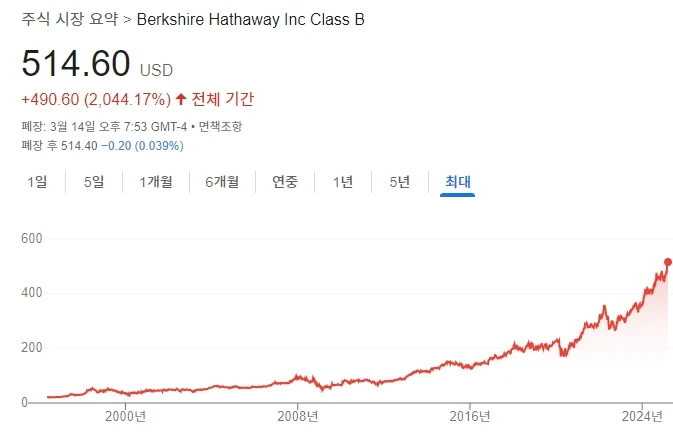Open the 면책조항 disclaimer link
This screenshot has width=673, height=433.
point(220,127)
